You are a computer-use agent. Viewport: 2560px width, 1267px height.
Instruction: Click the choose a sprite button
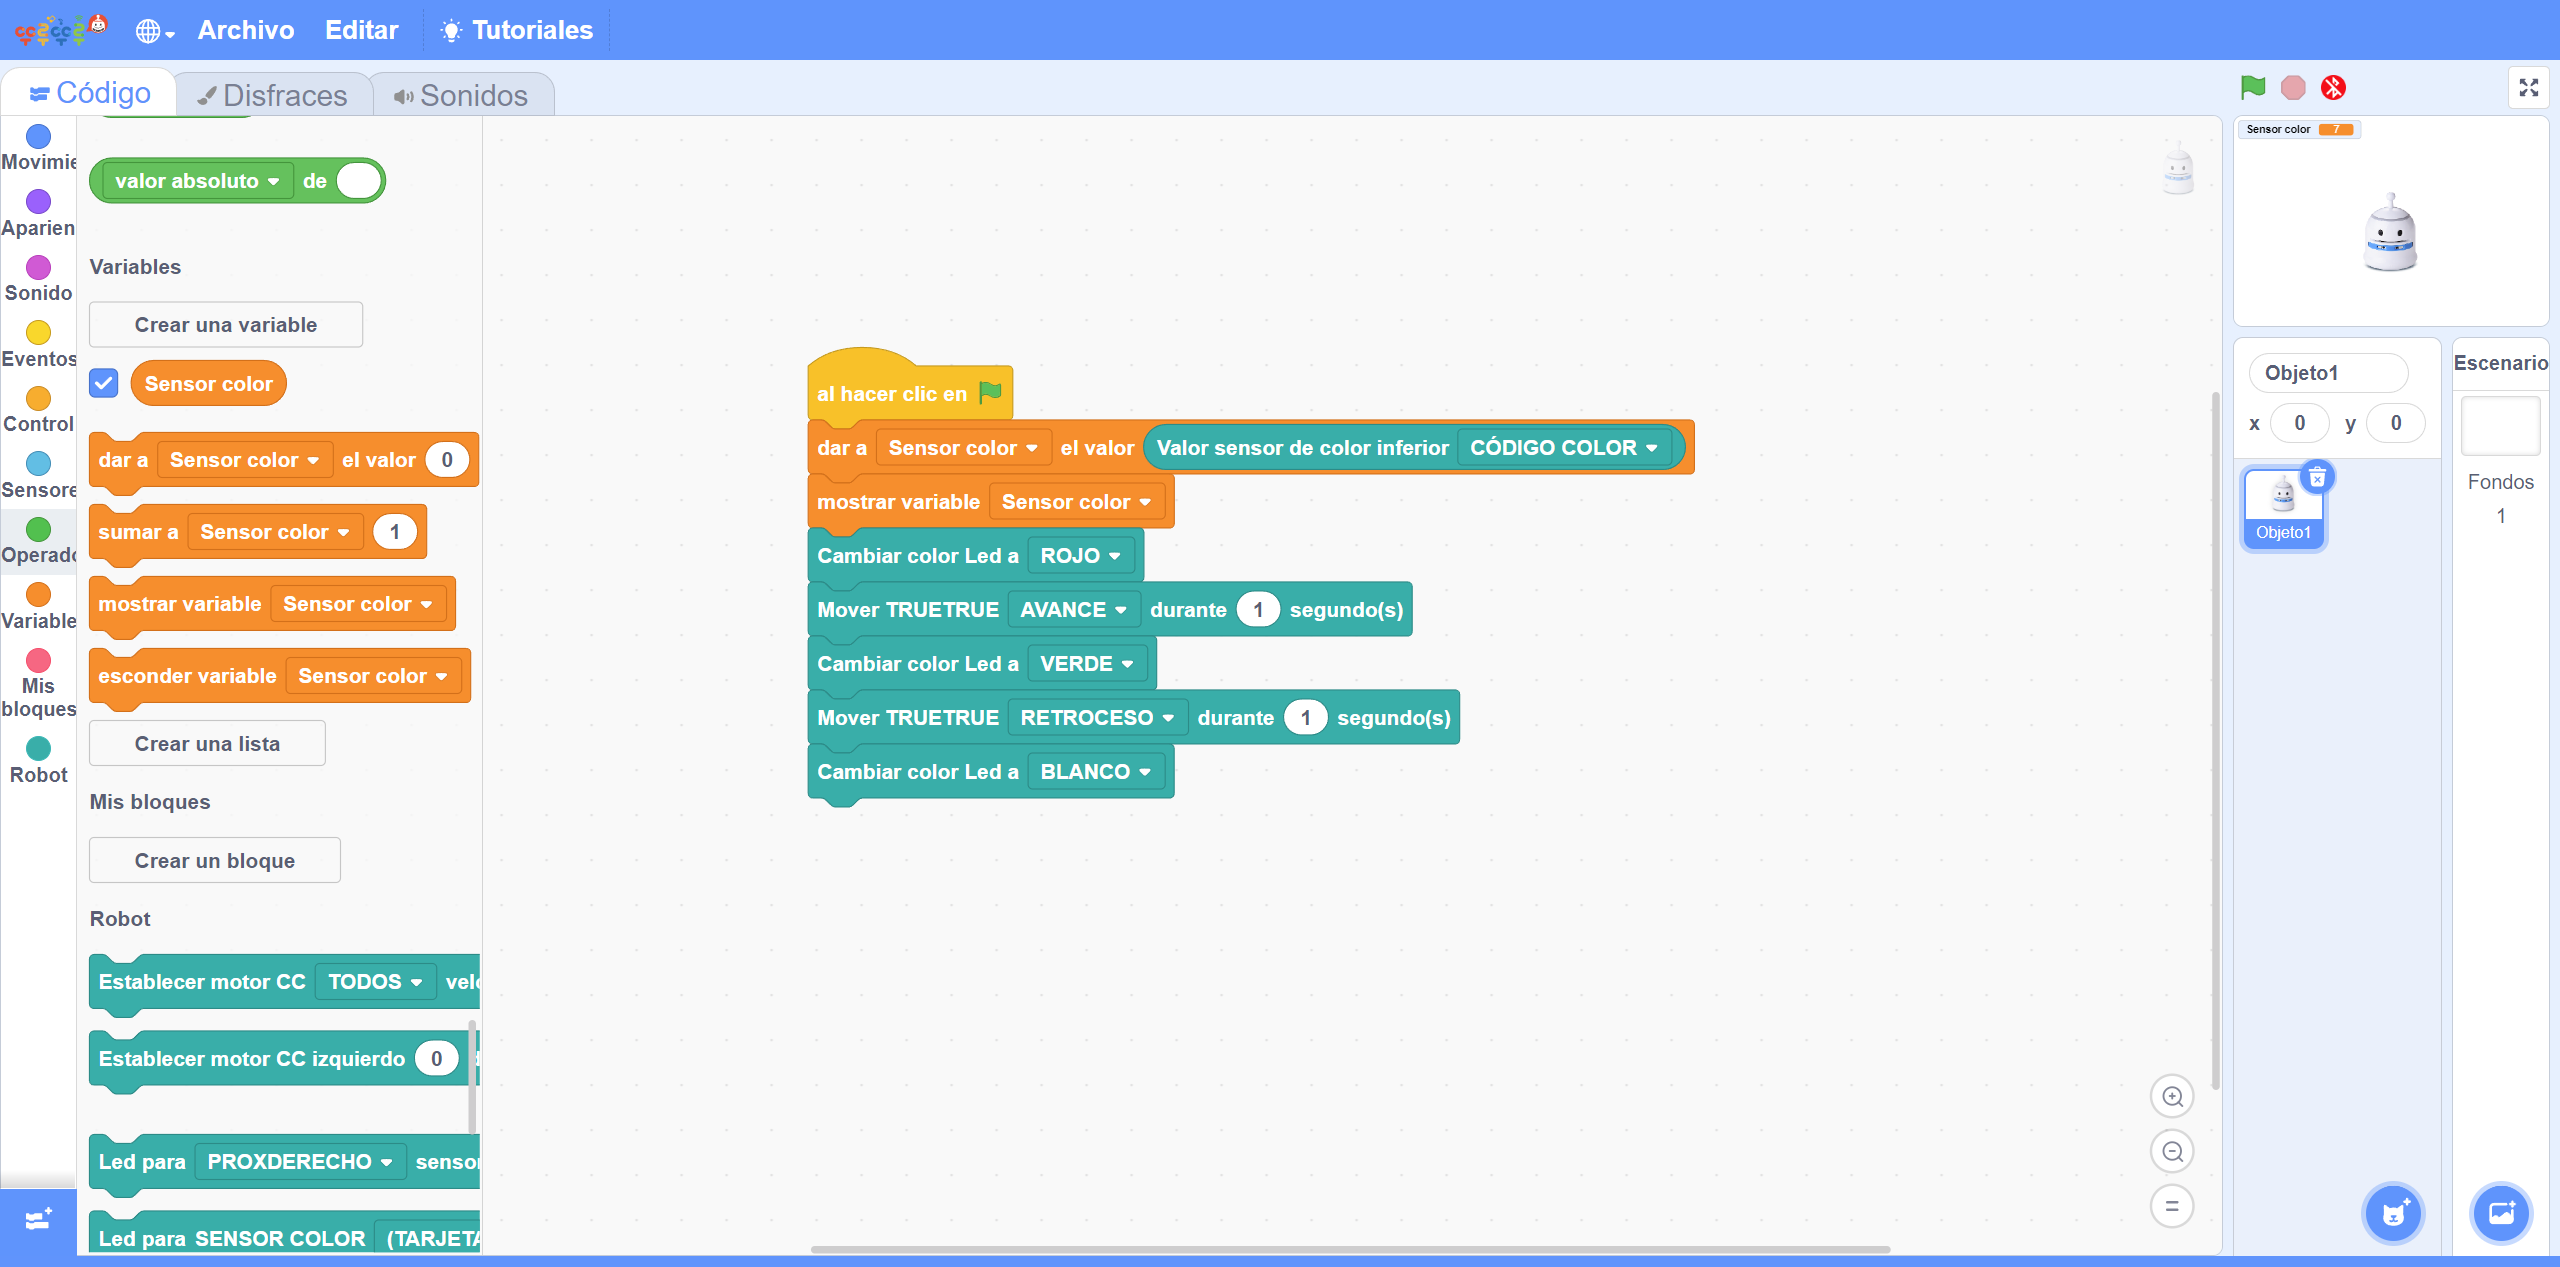pyautogui.click(x=2393, y=1214)
